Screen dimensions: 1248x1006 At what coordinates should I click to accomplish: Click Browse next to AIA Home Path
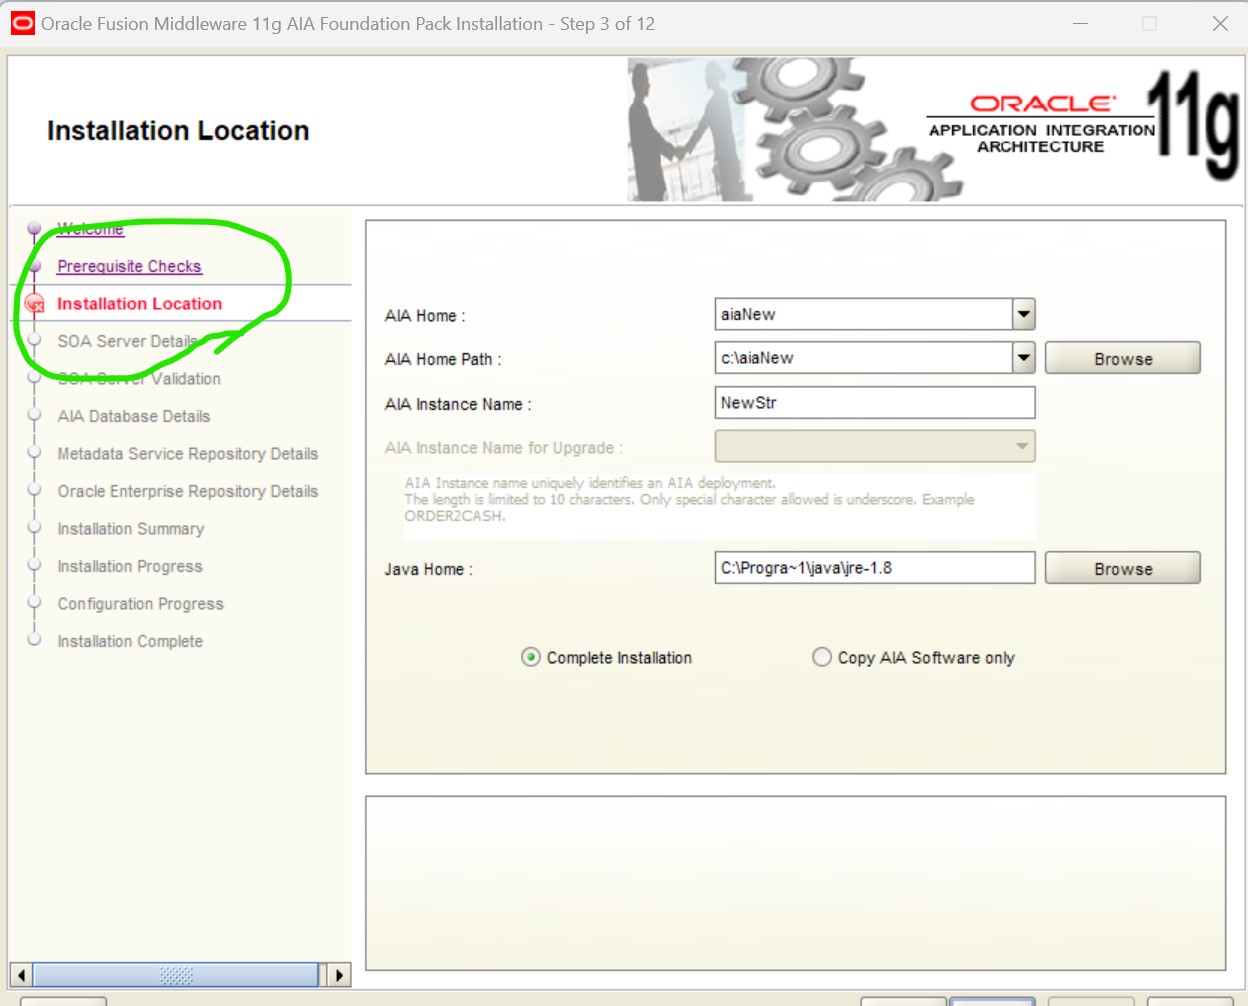1122,357
